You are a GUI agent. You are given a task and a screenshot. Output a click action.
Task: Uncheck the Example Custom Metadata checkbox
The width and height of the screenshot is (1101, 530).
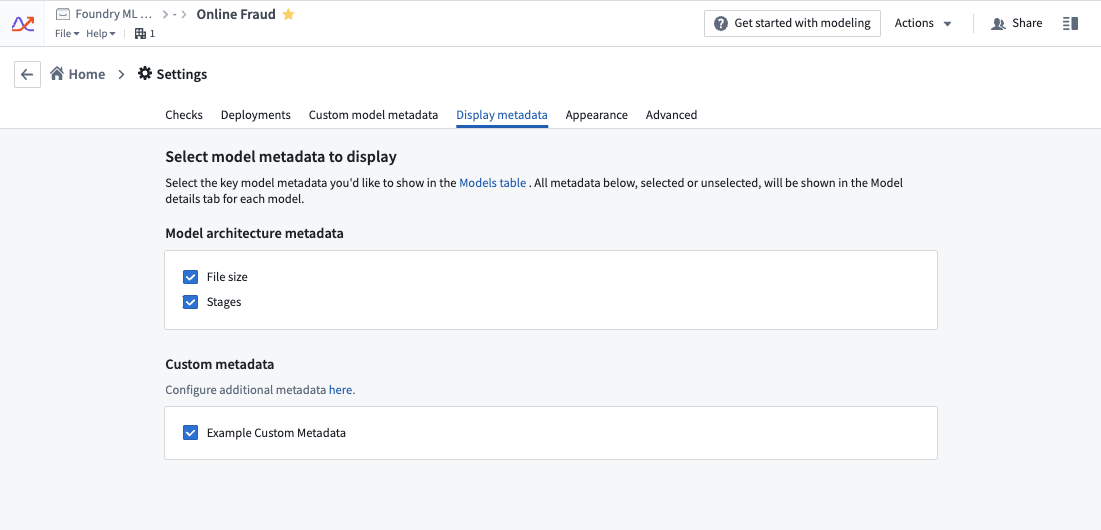tap(190, 432)
